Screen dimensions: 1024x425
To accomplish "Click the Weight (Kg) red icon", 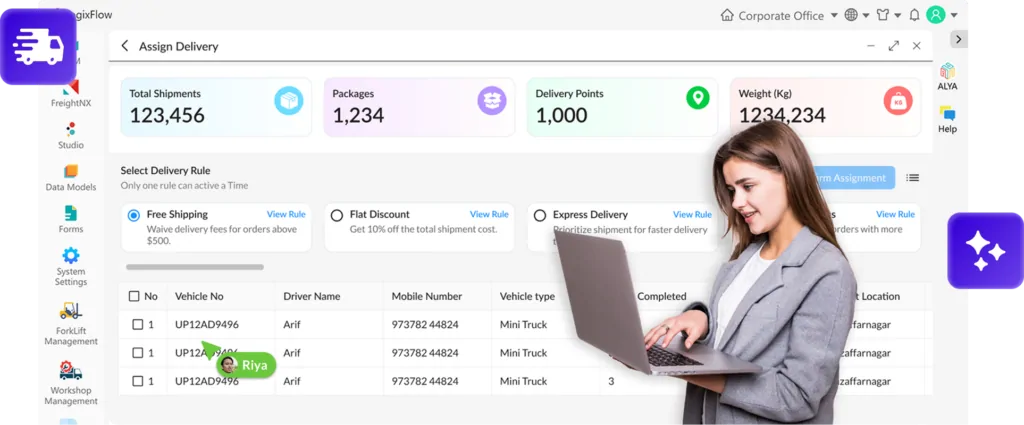I will 898,101.
